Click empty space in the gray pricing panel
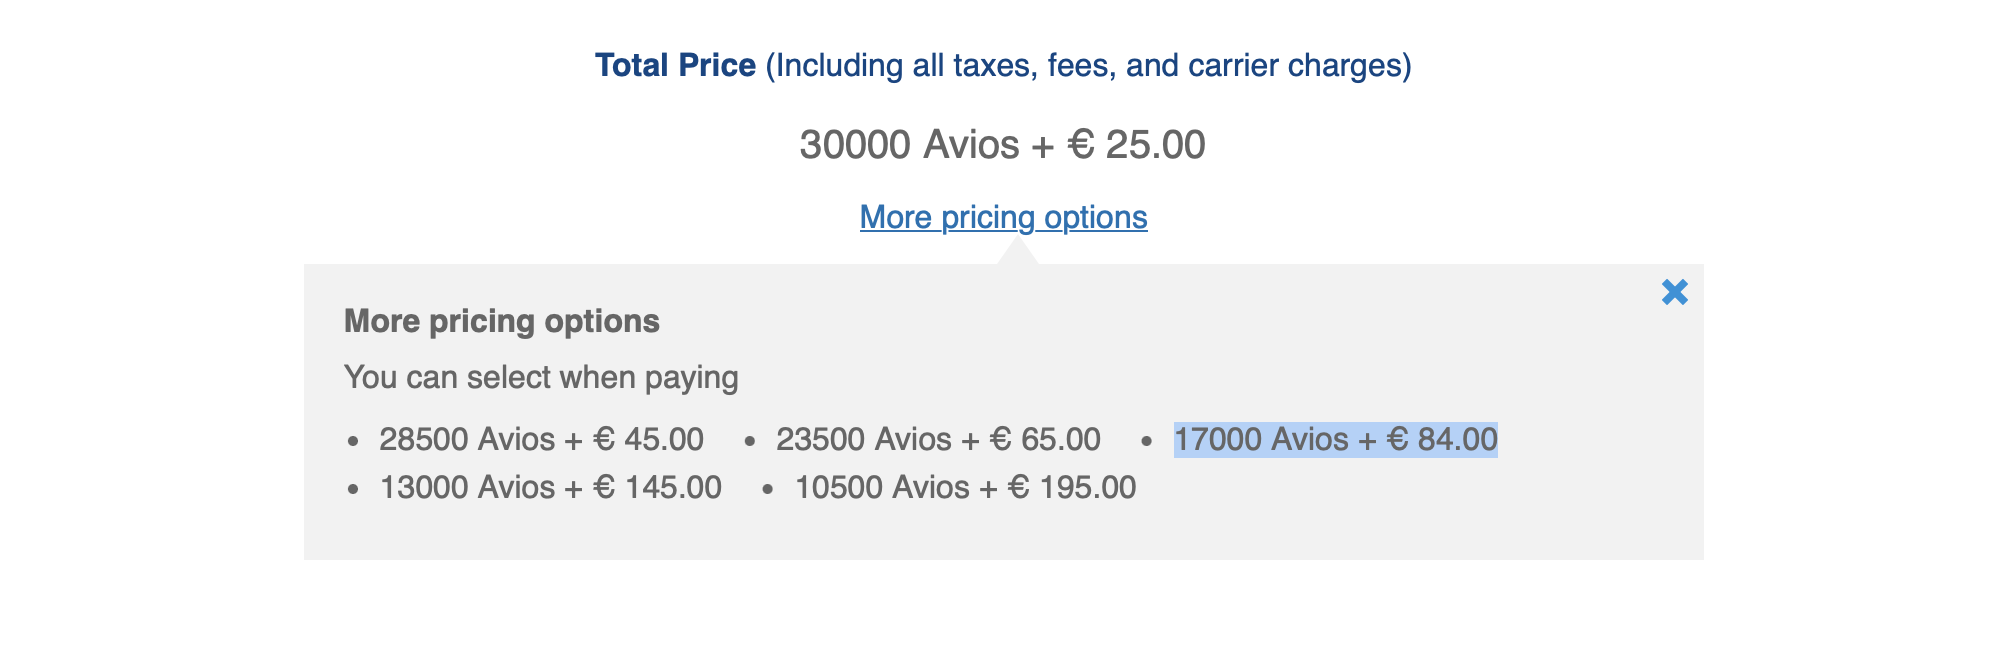The image size is (2008, 646). point(1400,520)
